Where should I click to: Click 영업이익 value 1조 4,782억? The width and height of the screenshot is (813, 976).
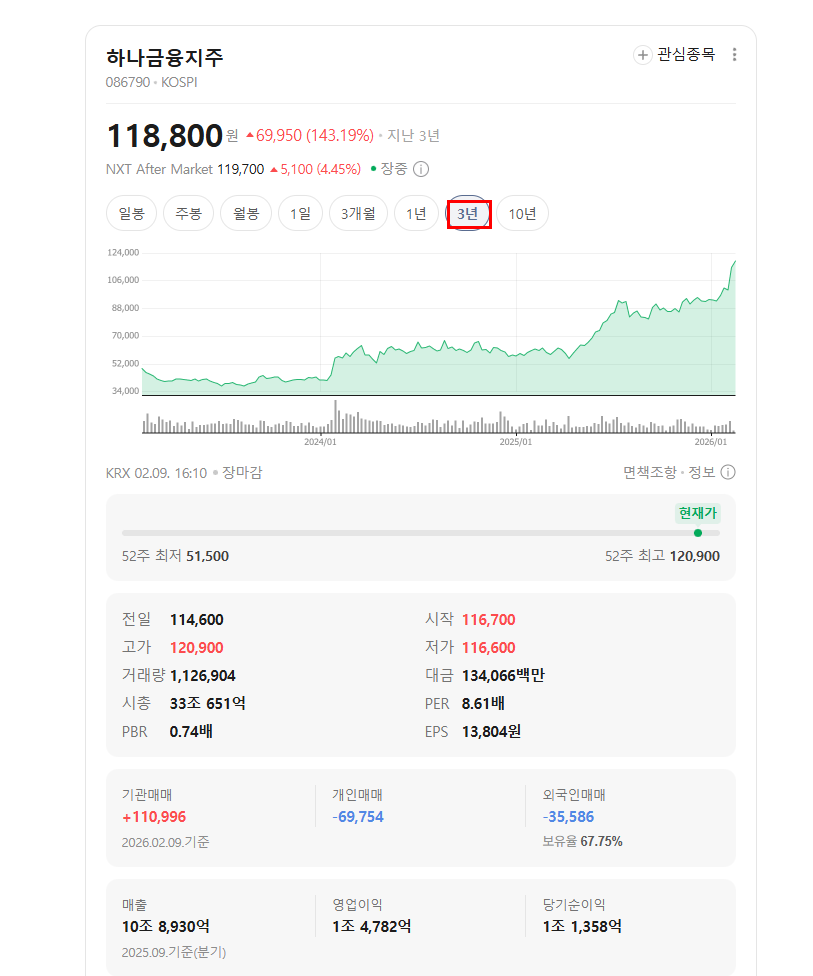[x=372, y=926]
